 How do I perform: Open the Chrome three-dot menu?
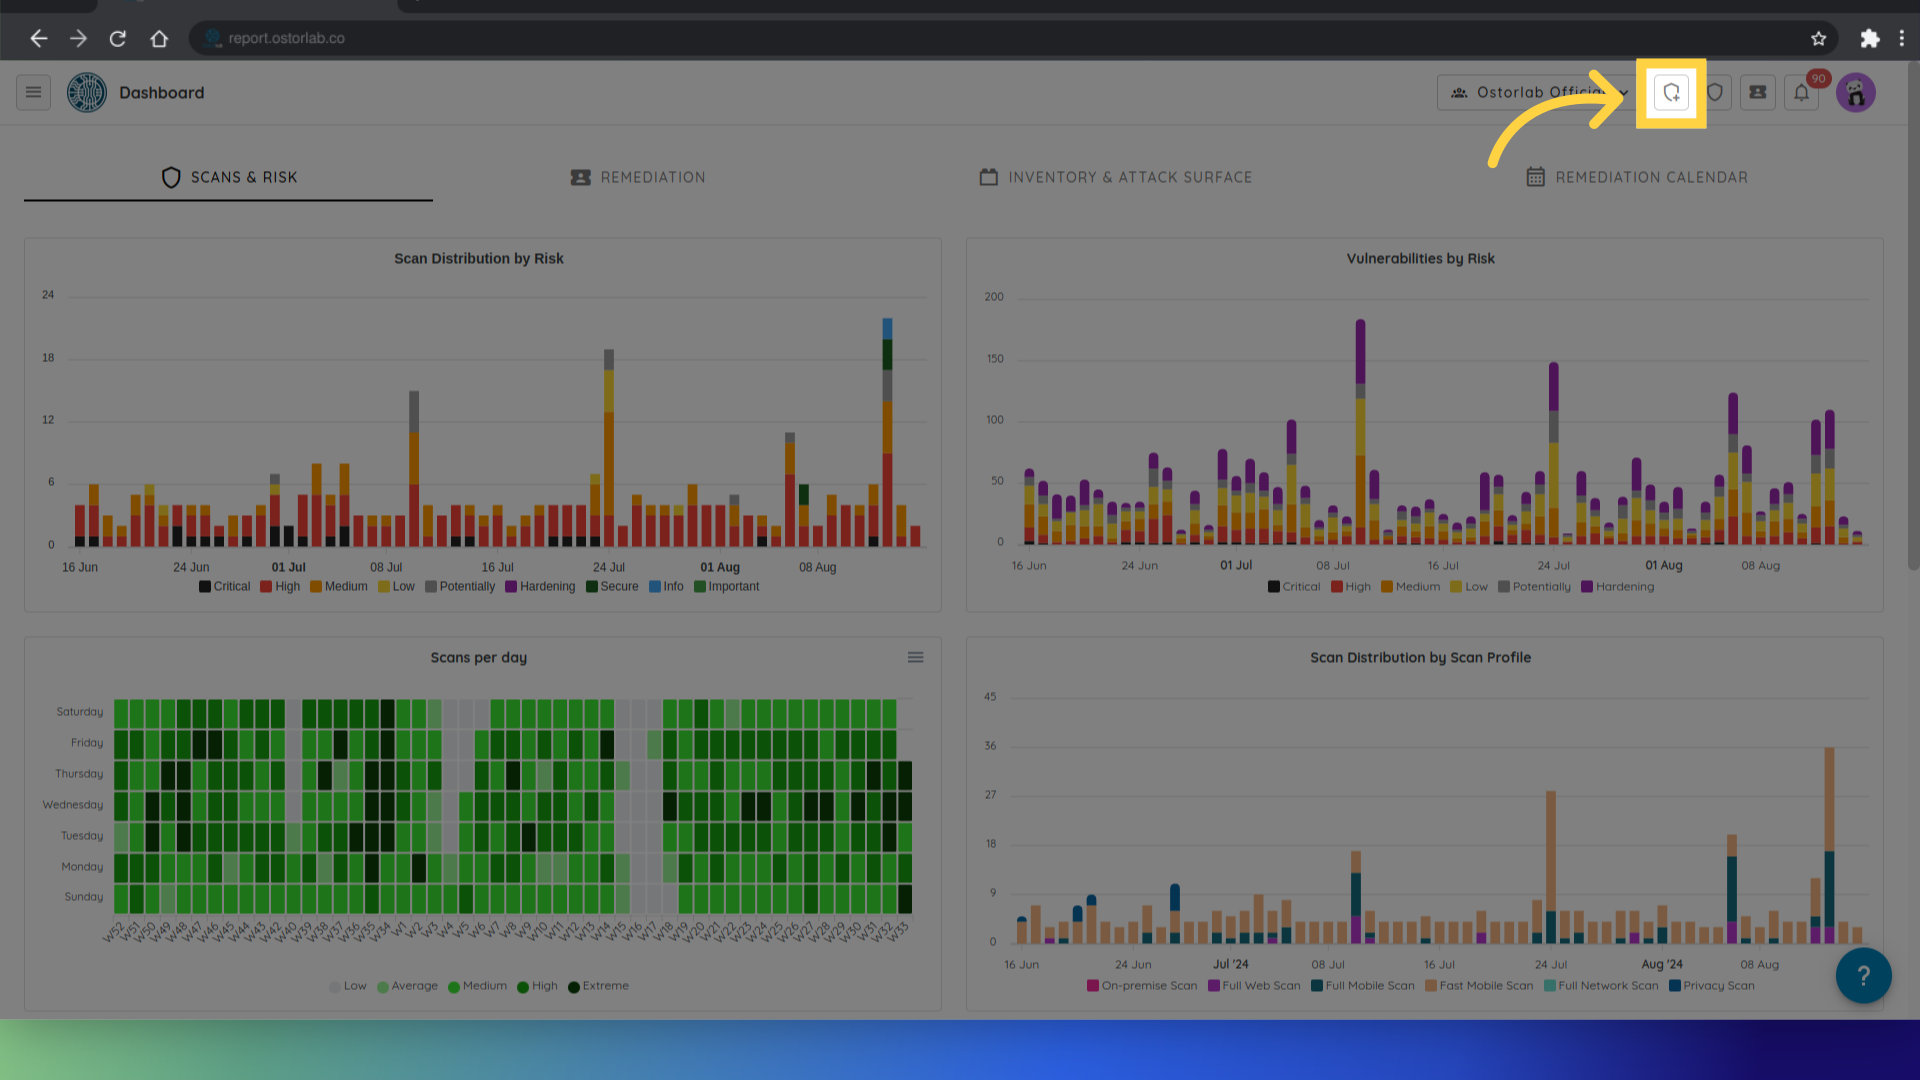[1902, 38]
